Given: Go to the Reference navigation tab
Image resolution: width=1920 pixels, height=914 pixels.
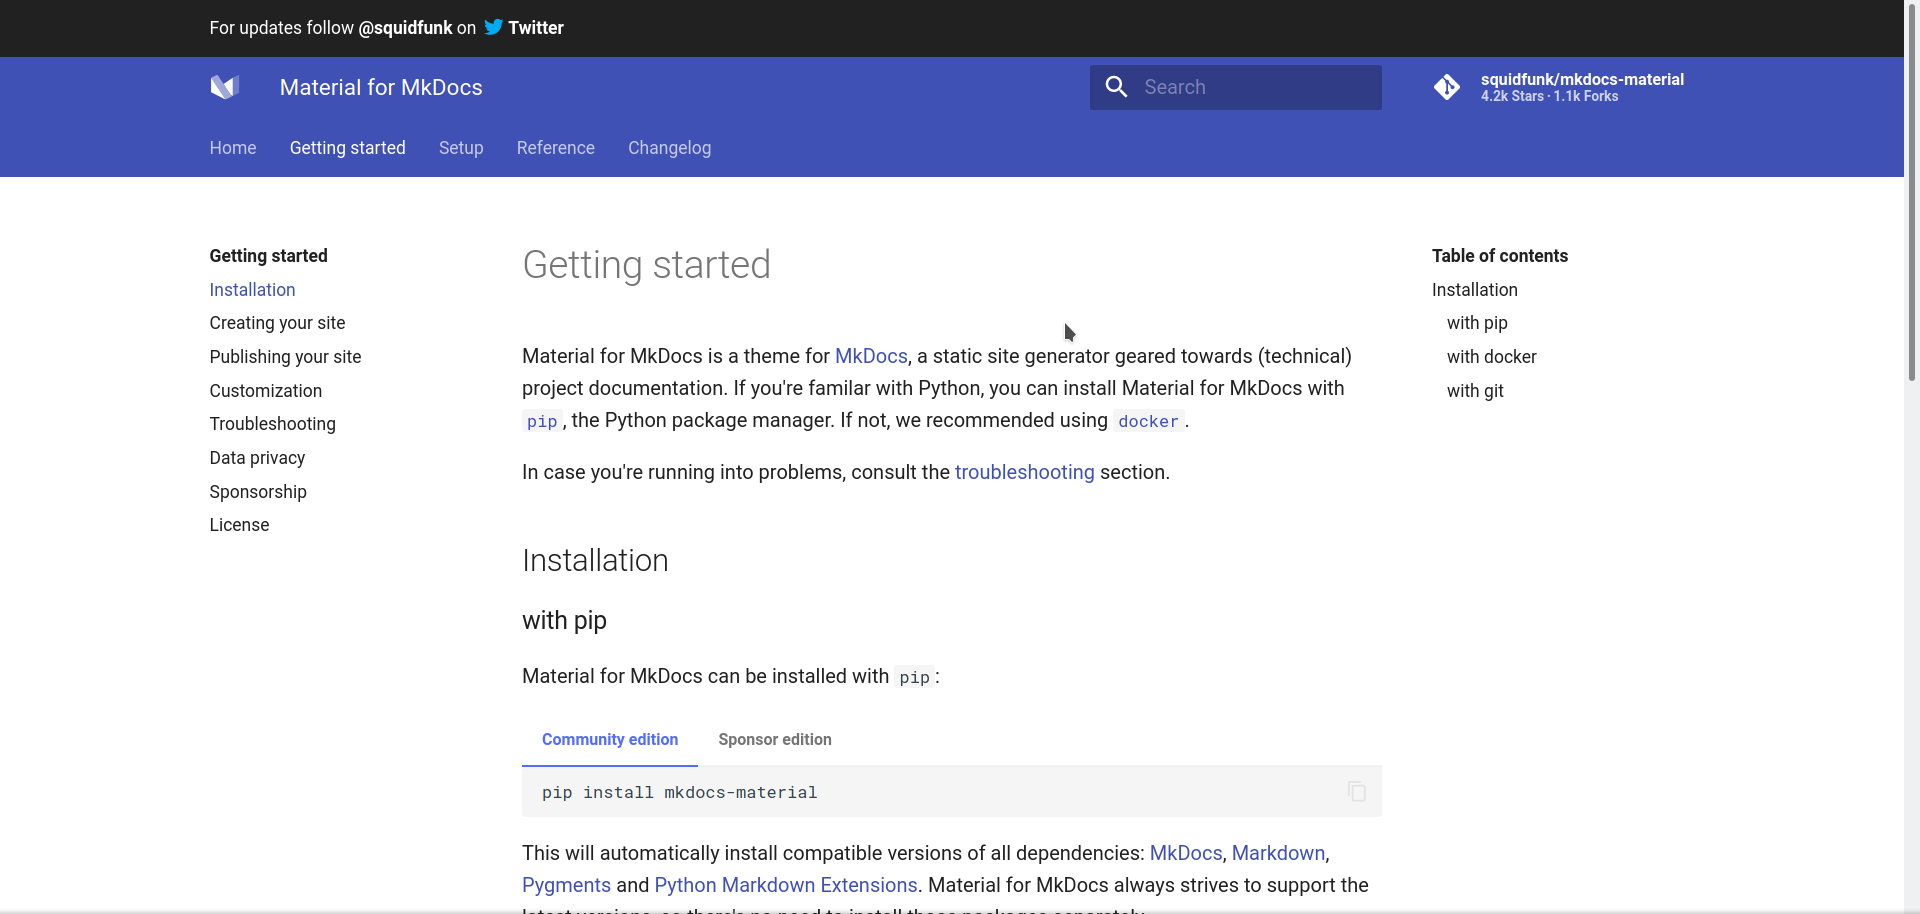Looking at the screenshot, I should 555,148.
